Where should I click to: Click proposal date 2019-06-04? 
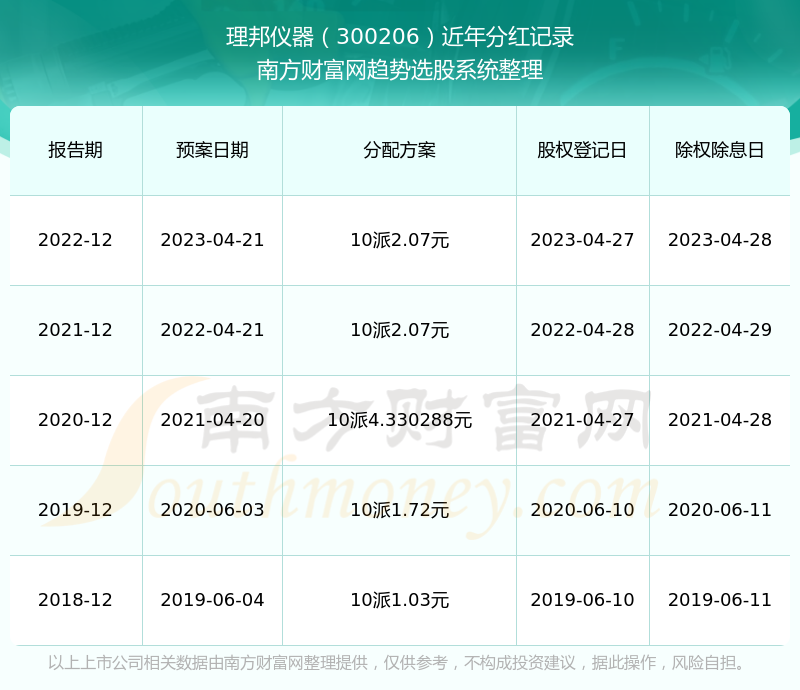coord(212,600)
